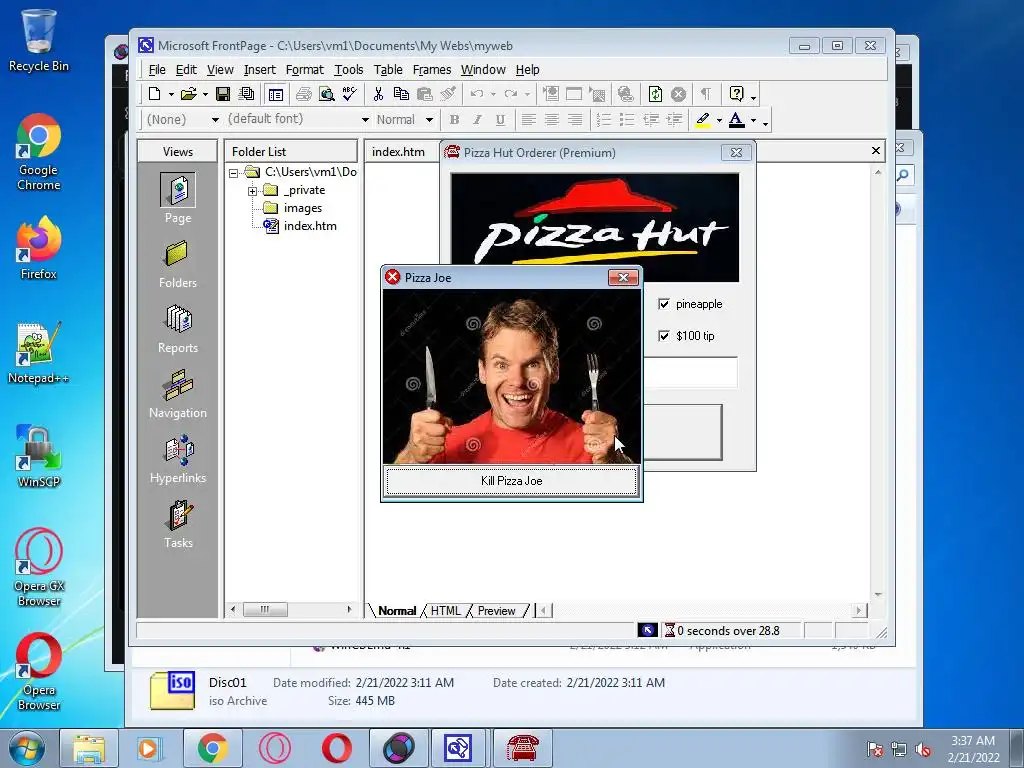Click the Pizza Joe photo
Image resolution: width=1024 pixels, height=768 pixels.
511,377
